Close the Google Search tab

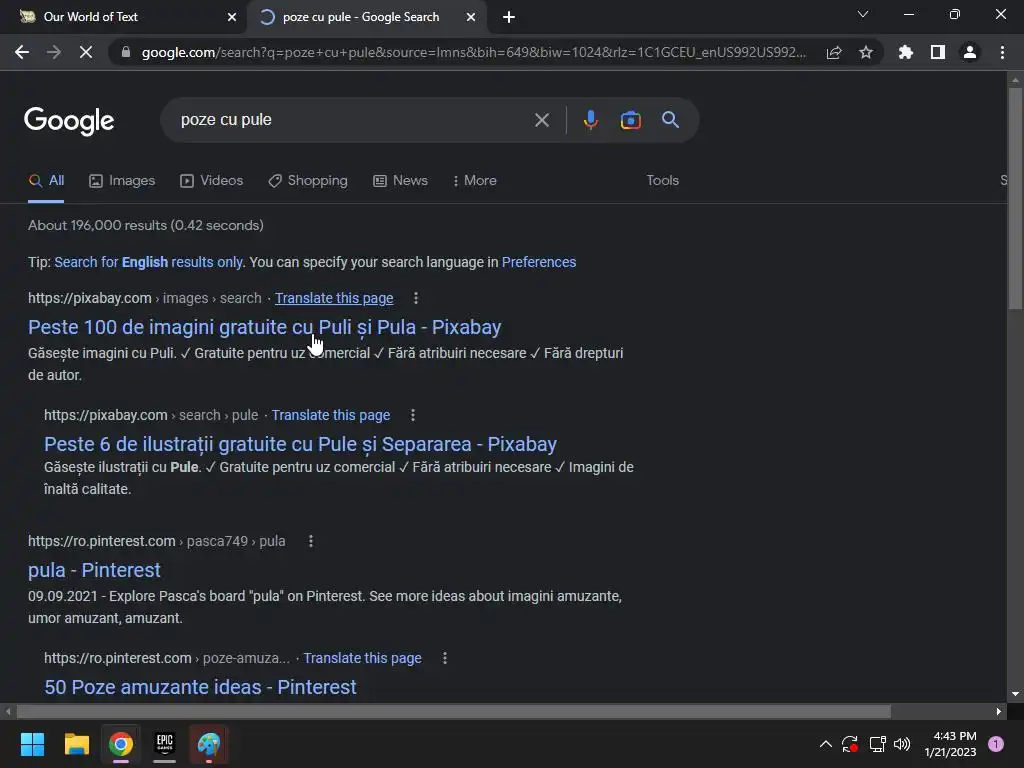pos(471,17)
